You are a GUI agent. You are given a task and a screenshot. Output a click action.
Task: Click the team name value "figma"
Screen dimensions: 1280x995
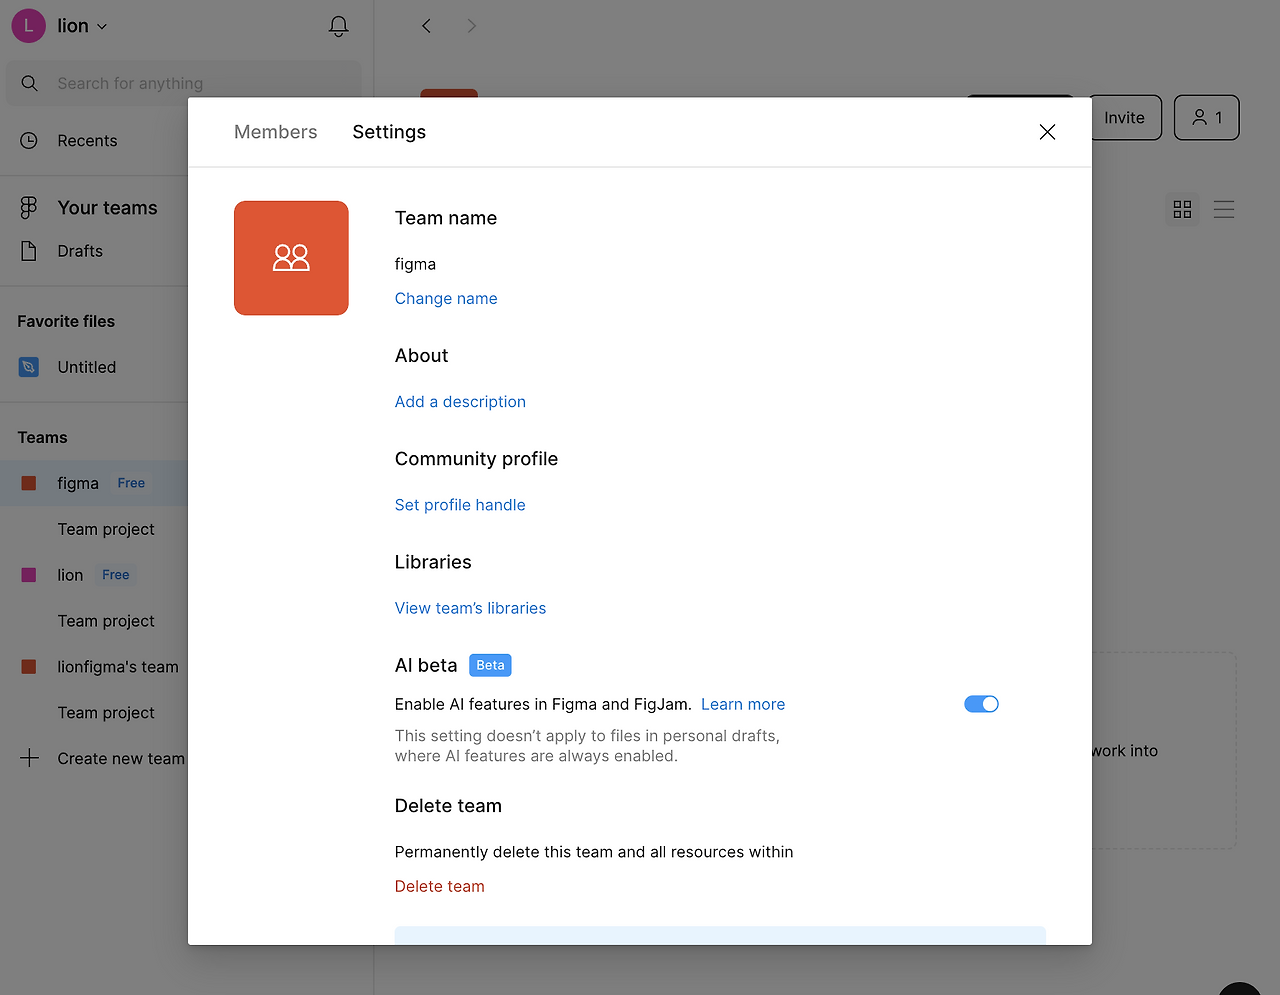(x=415, y=264)
